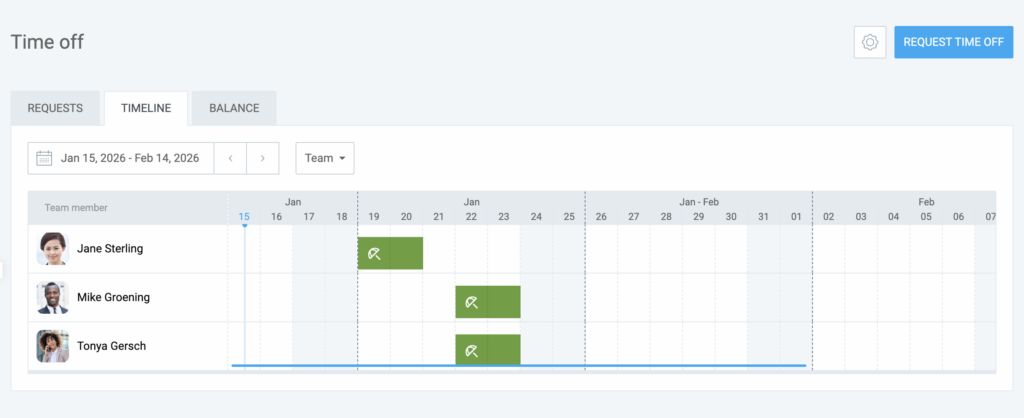Open Jane Sterling's time off entry

pos(390,254)
